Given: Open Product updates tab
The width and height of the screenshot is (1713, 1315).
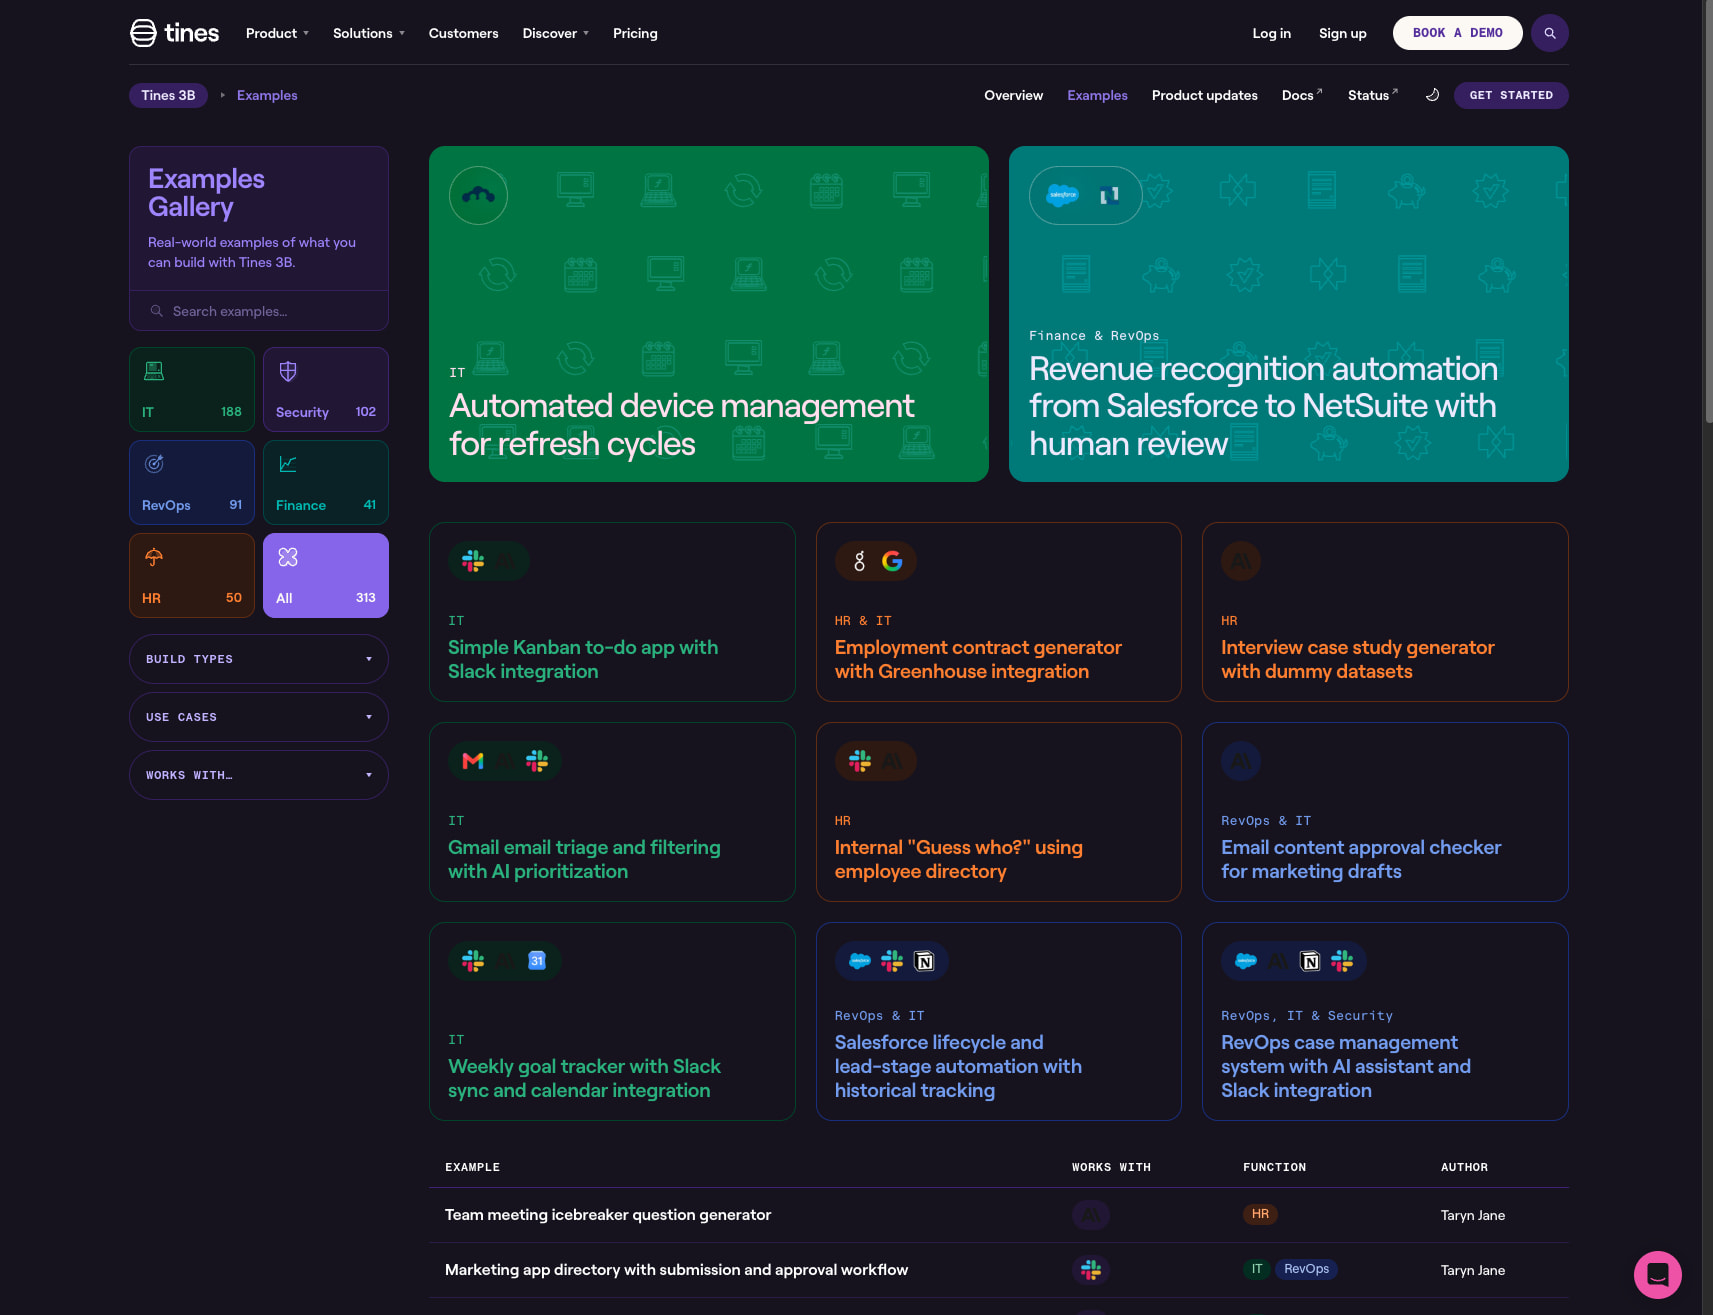Looking at the screenshot, I should pyautogui.click(x=1204, y=95).
